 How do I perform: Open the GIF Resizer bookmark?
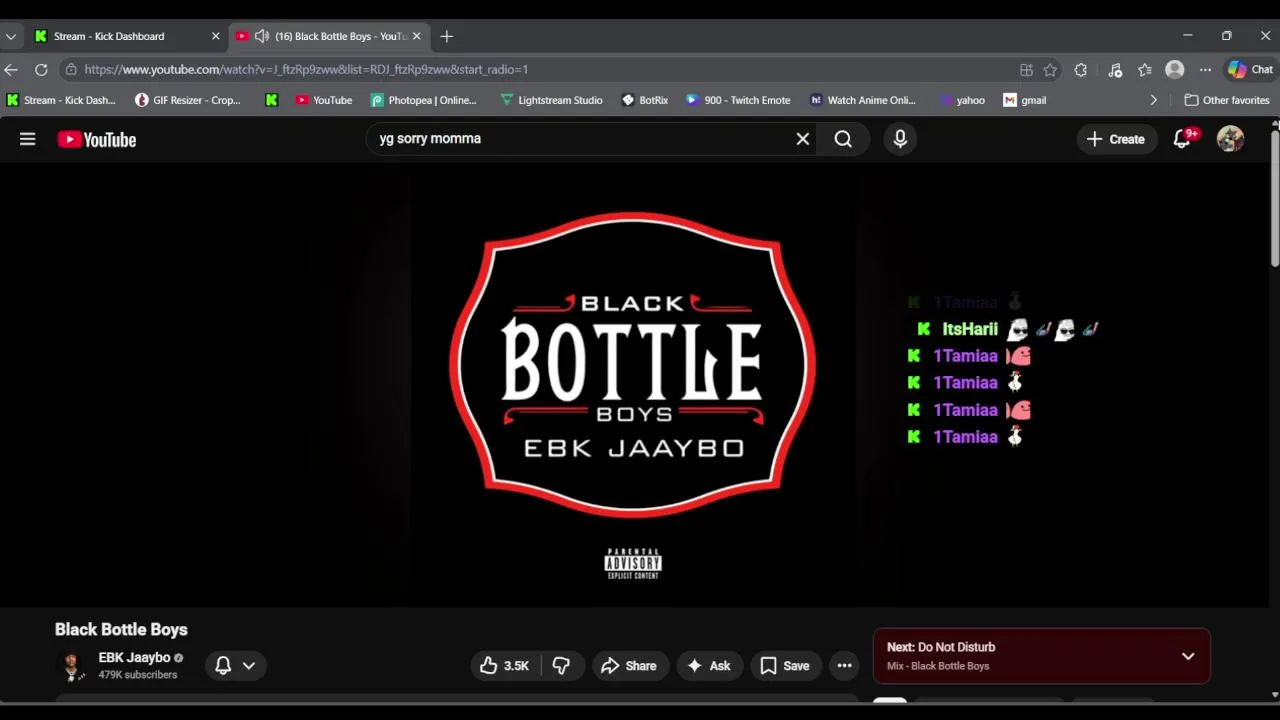[188, 100]
